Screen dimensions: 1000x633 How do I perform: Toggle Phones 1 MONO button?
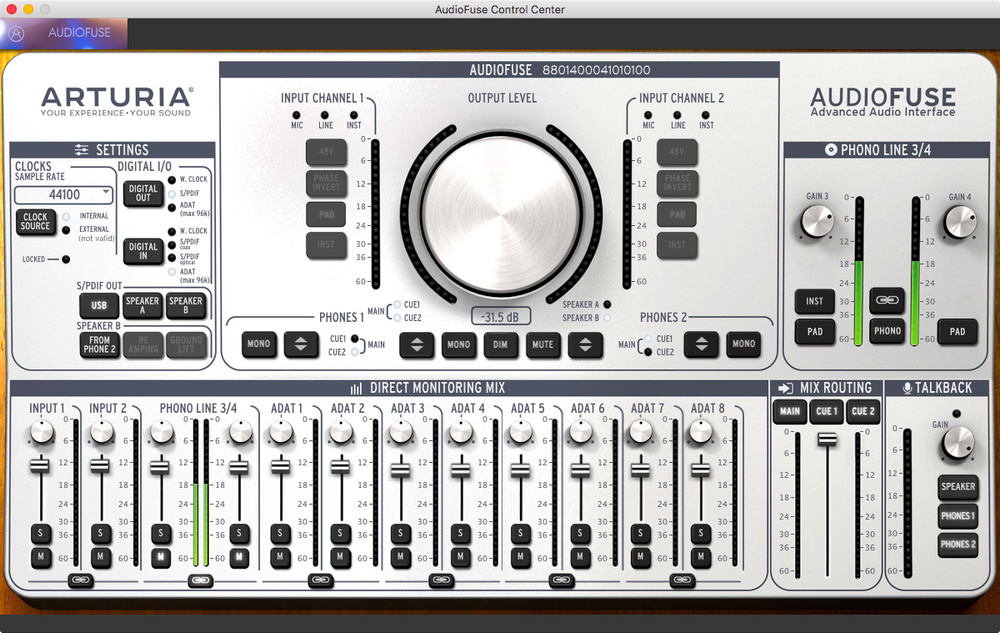coord(258,344)
